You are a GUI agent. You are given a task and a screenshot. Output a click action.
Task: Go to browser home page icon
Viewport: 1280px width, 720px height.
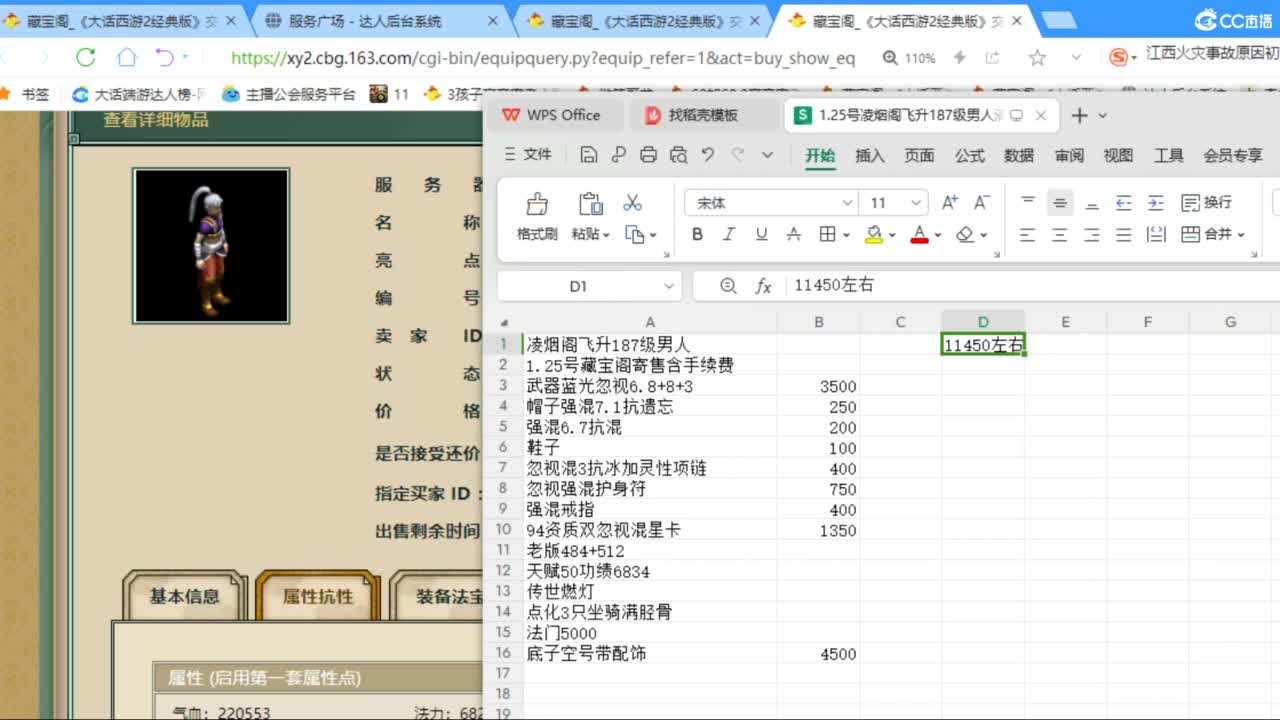[x=127, y=58]
